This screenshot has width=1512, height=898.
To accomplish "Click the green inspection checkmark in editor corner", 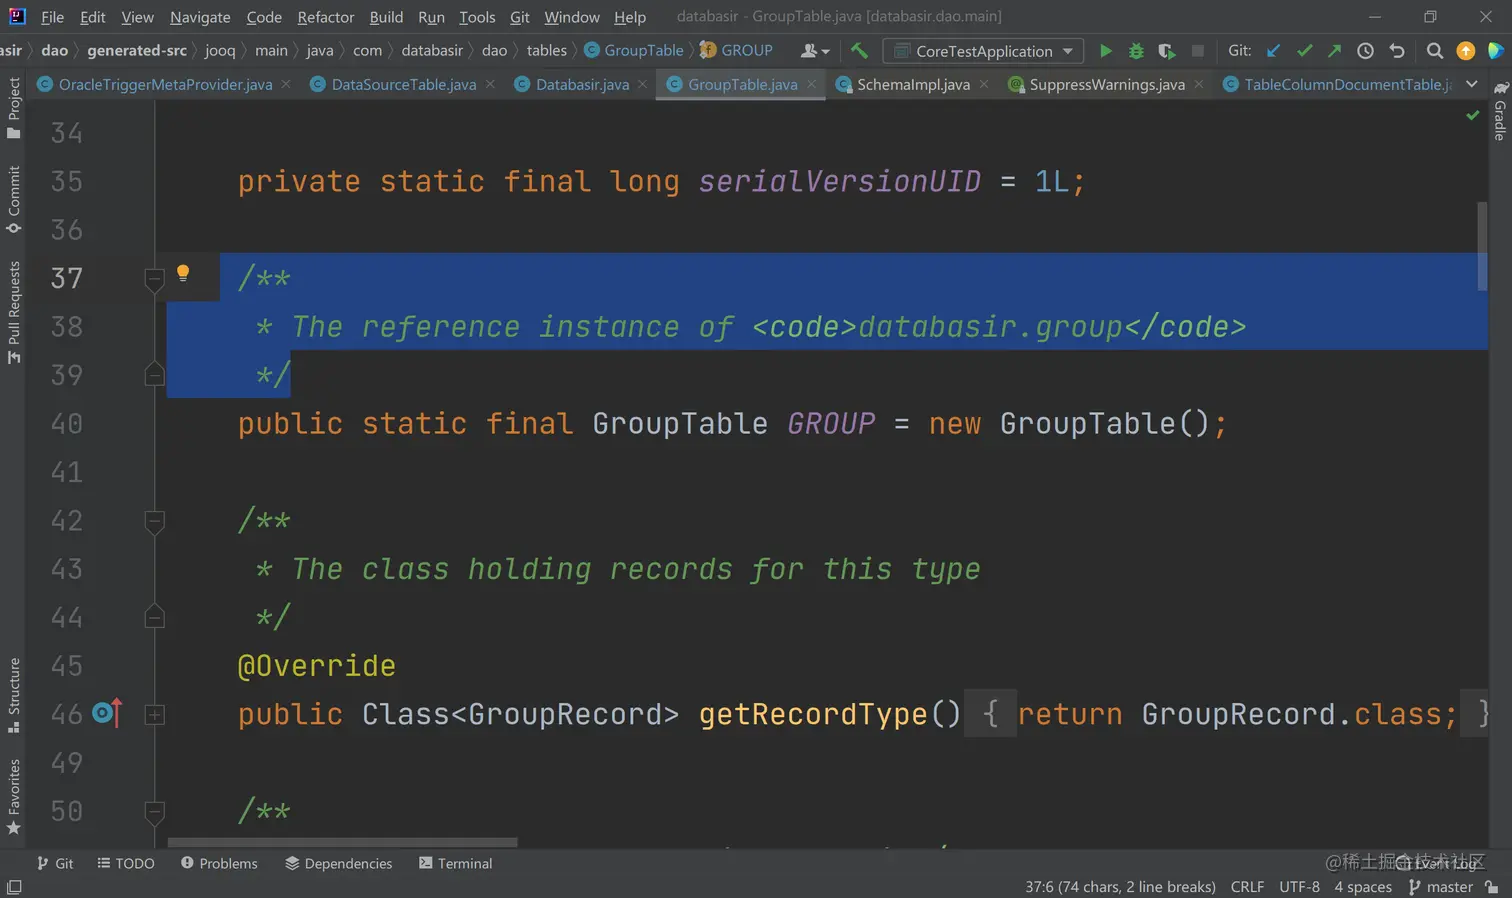I will pos(1472,115).
